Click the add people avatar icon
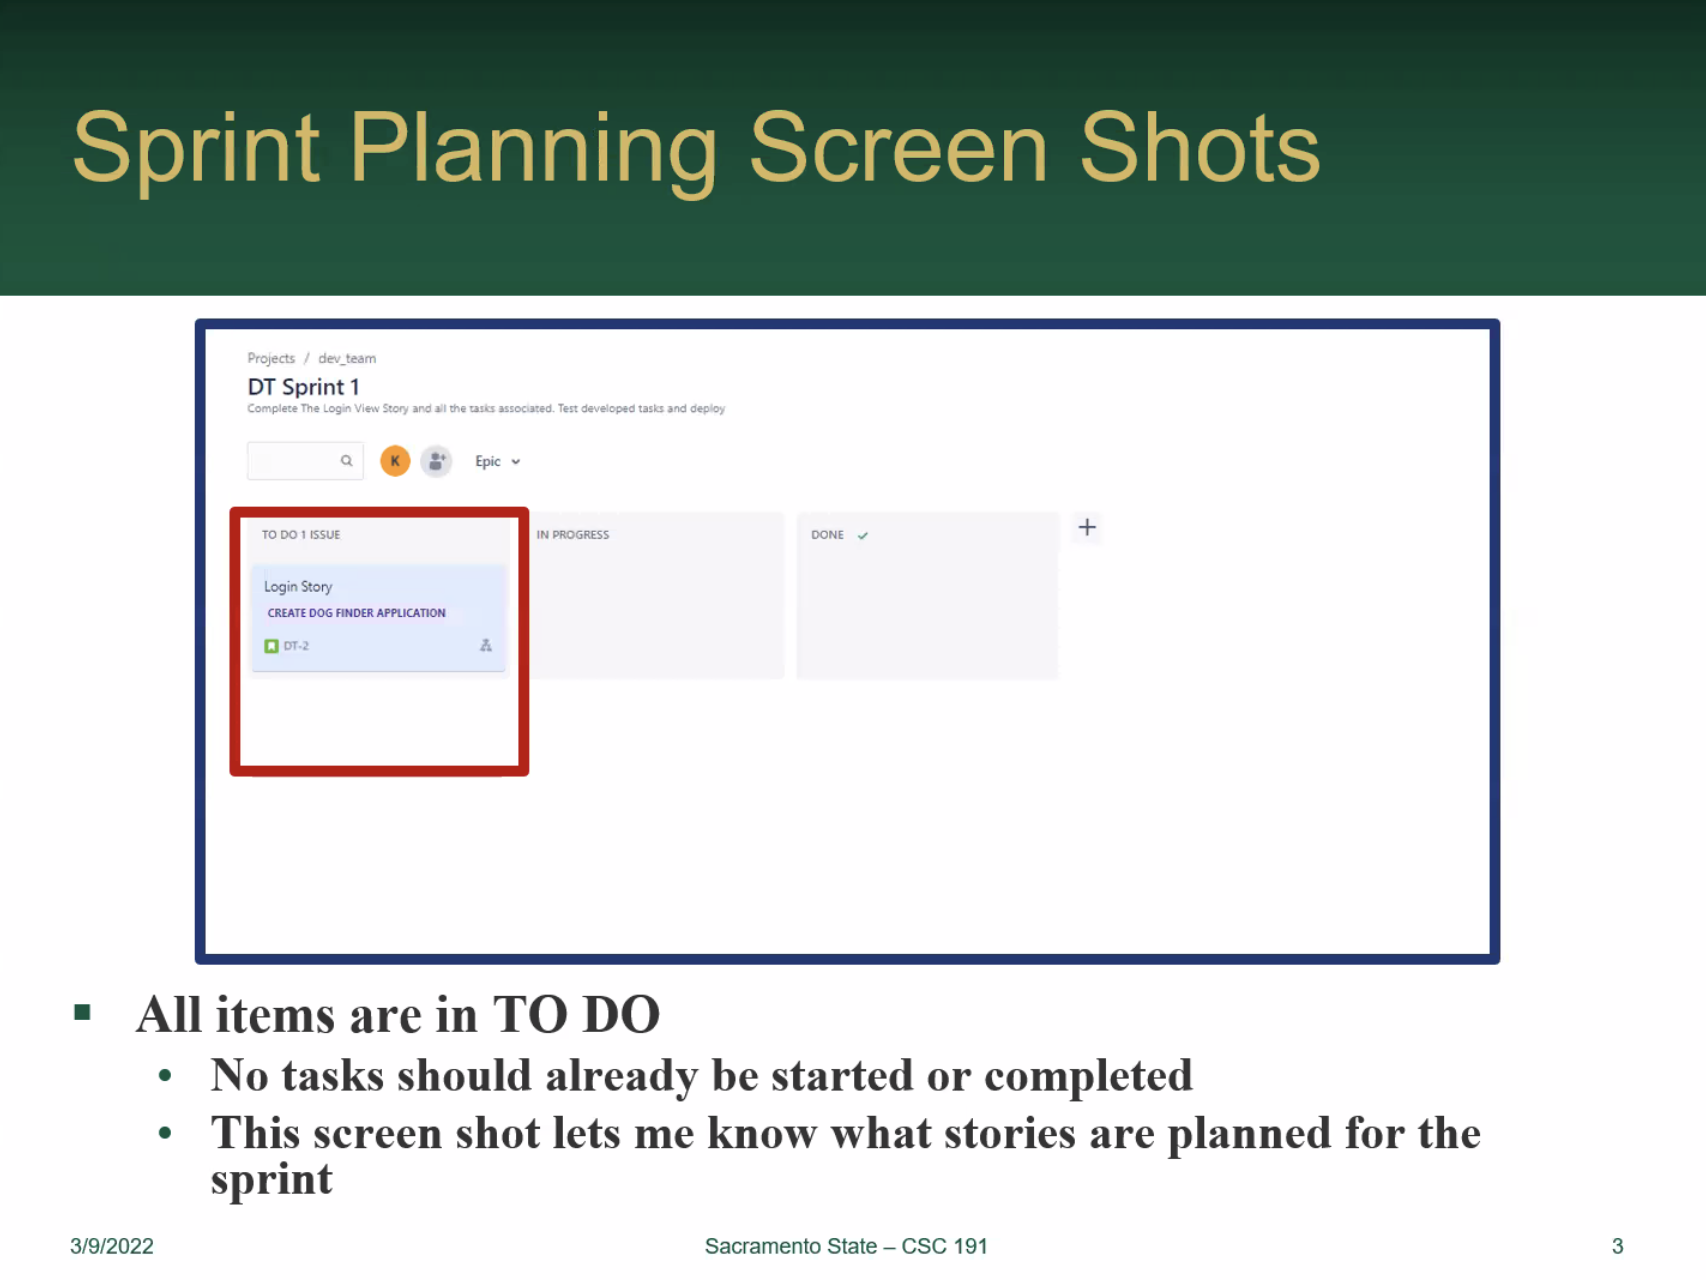The height and width of the screenshot is (1280, 1706). point(436,461)
